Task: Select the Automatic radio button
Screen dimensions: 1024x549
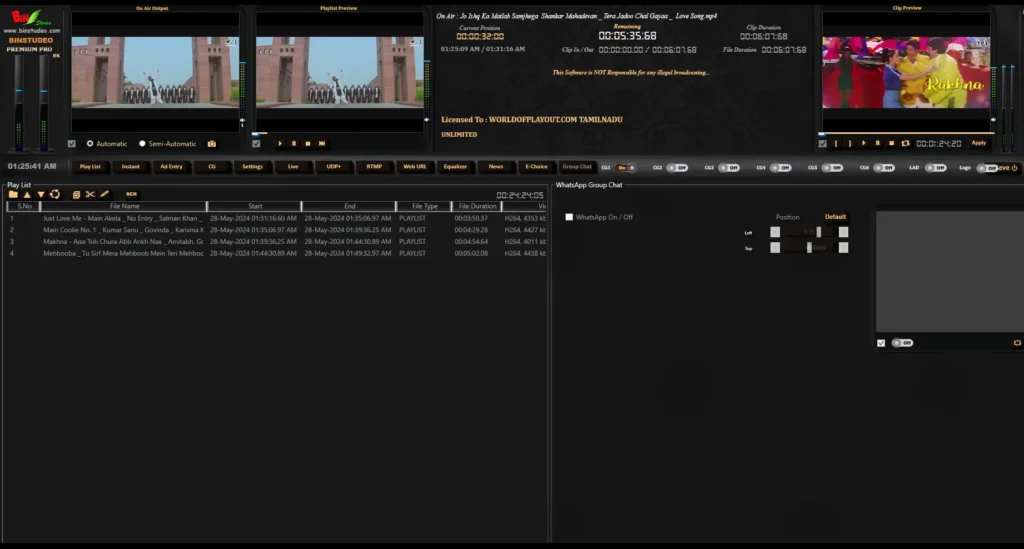Action: pyautogui.click(x=90, y=144)
